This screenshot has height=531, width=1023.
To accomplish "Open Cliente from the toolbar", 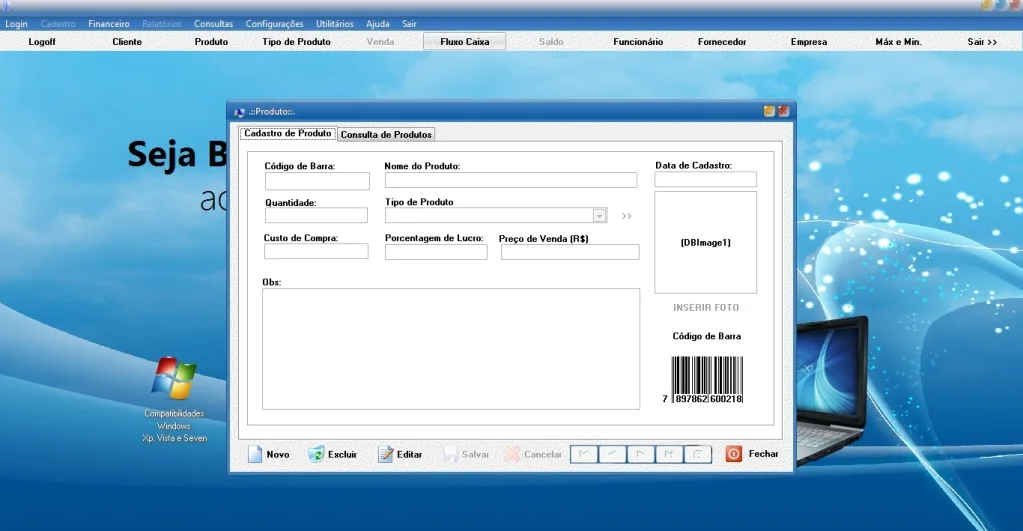I will click(x=127, y=42).
